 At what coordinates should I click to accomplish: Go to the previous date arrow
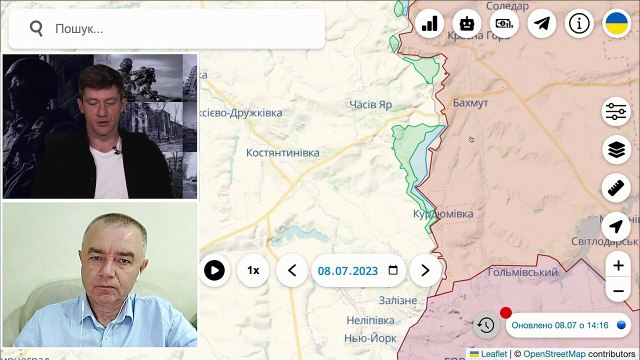(x=292, y=271)
